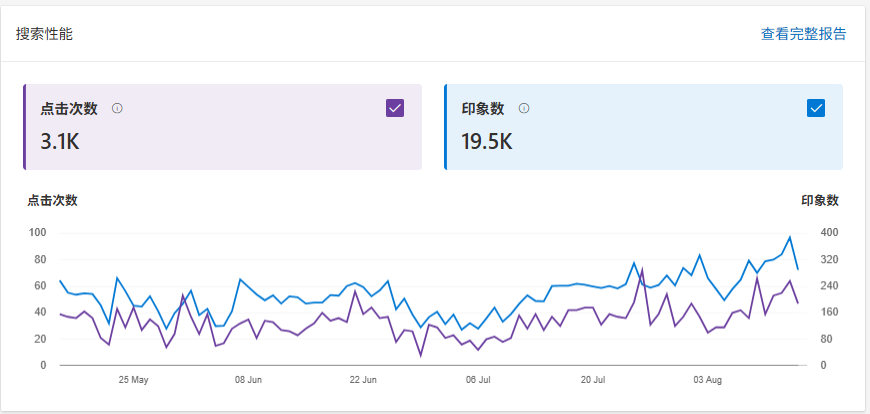Select the 06 Jul x-axis date label

coord(478,380)
